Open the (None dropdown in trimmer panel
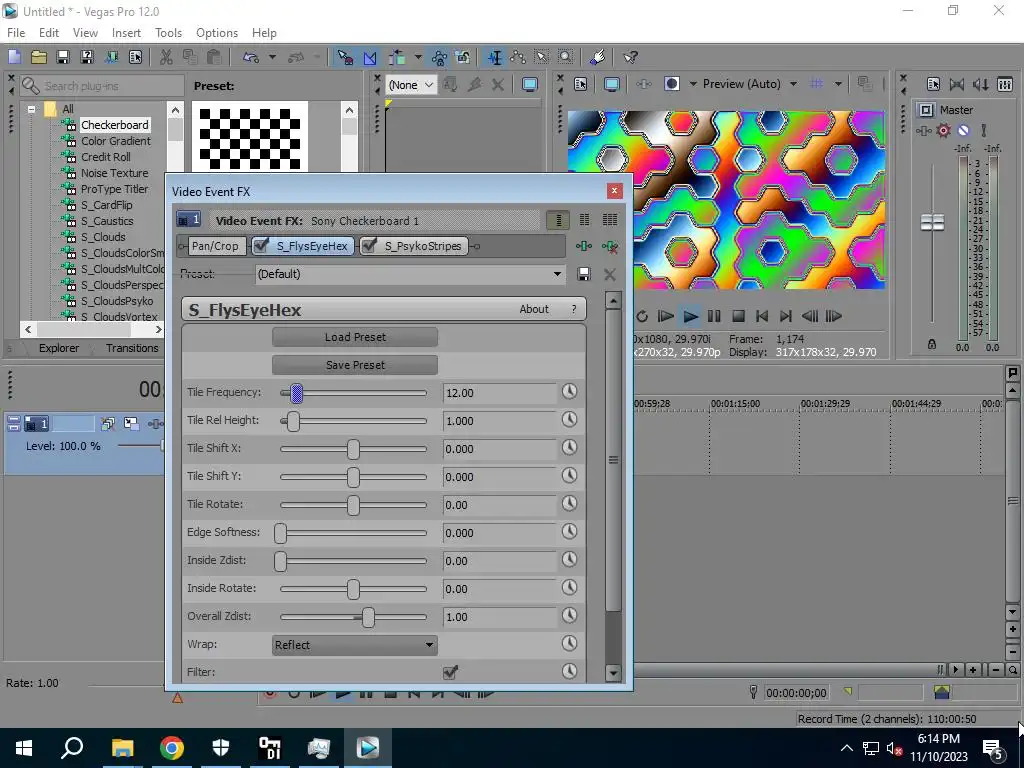This screenshot has width=1024, height=768. click(x=411, y=85)
